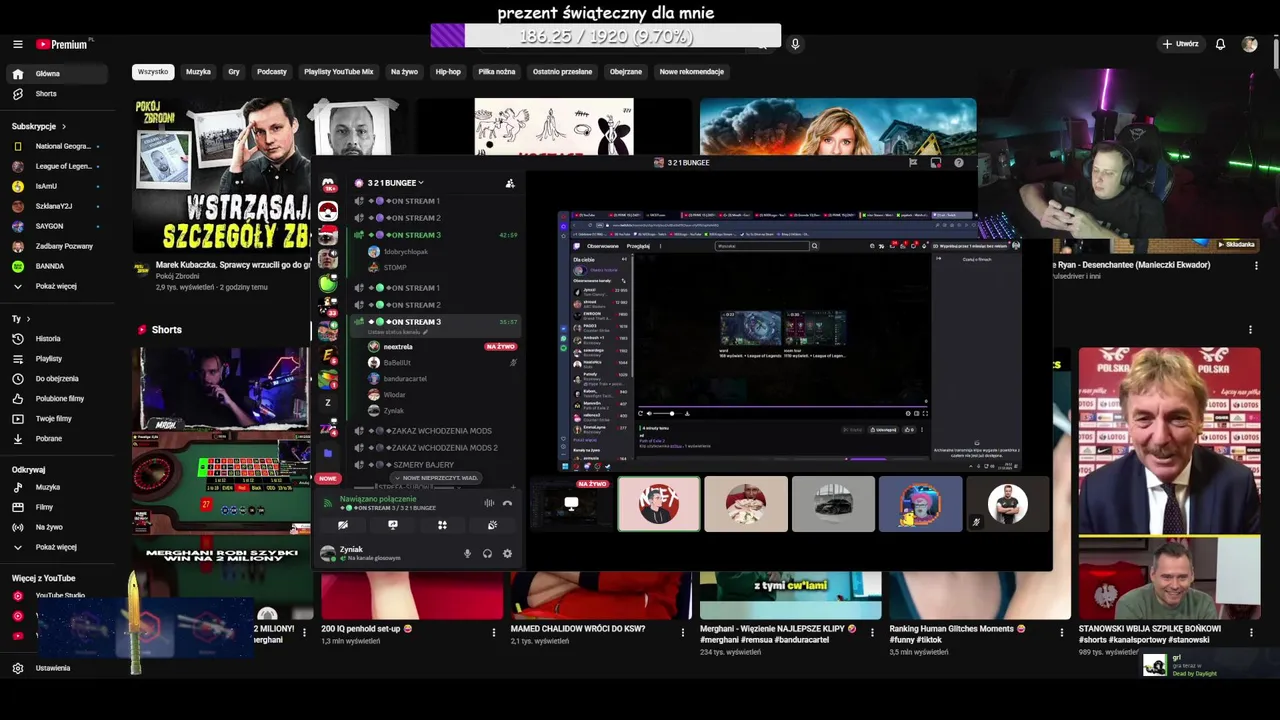Click the YouTube Premium logo
The image size is (1280, 720).
62,44
